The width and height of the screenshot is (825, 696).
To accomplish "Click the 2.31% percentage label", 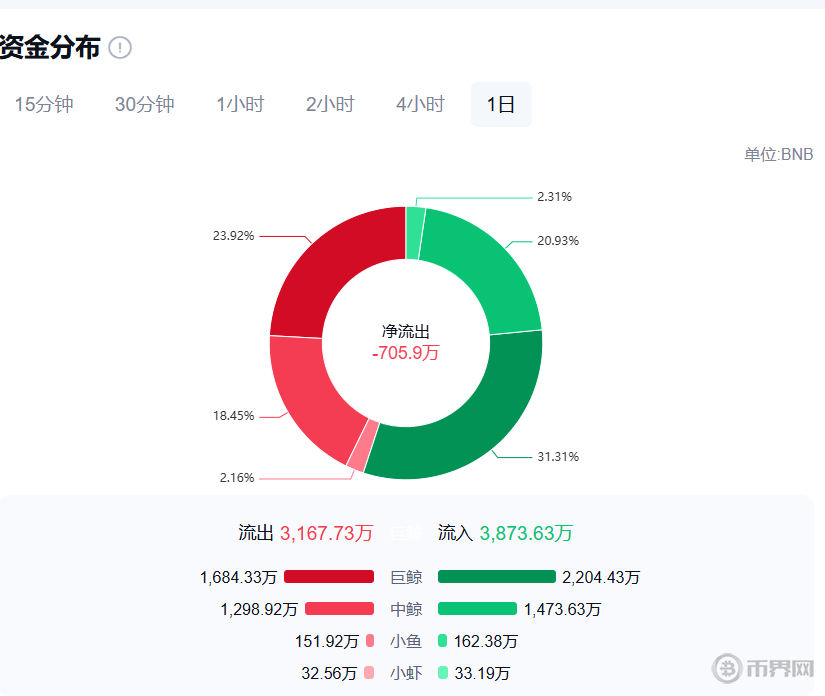I will pyautogui.click(x=554, y=197).
